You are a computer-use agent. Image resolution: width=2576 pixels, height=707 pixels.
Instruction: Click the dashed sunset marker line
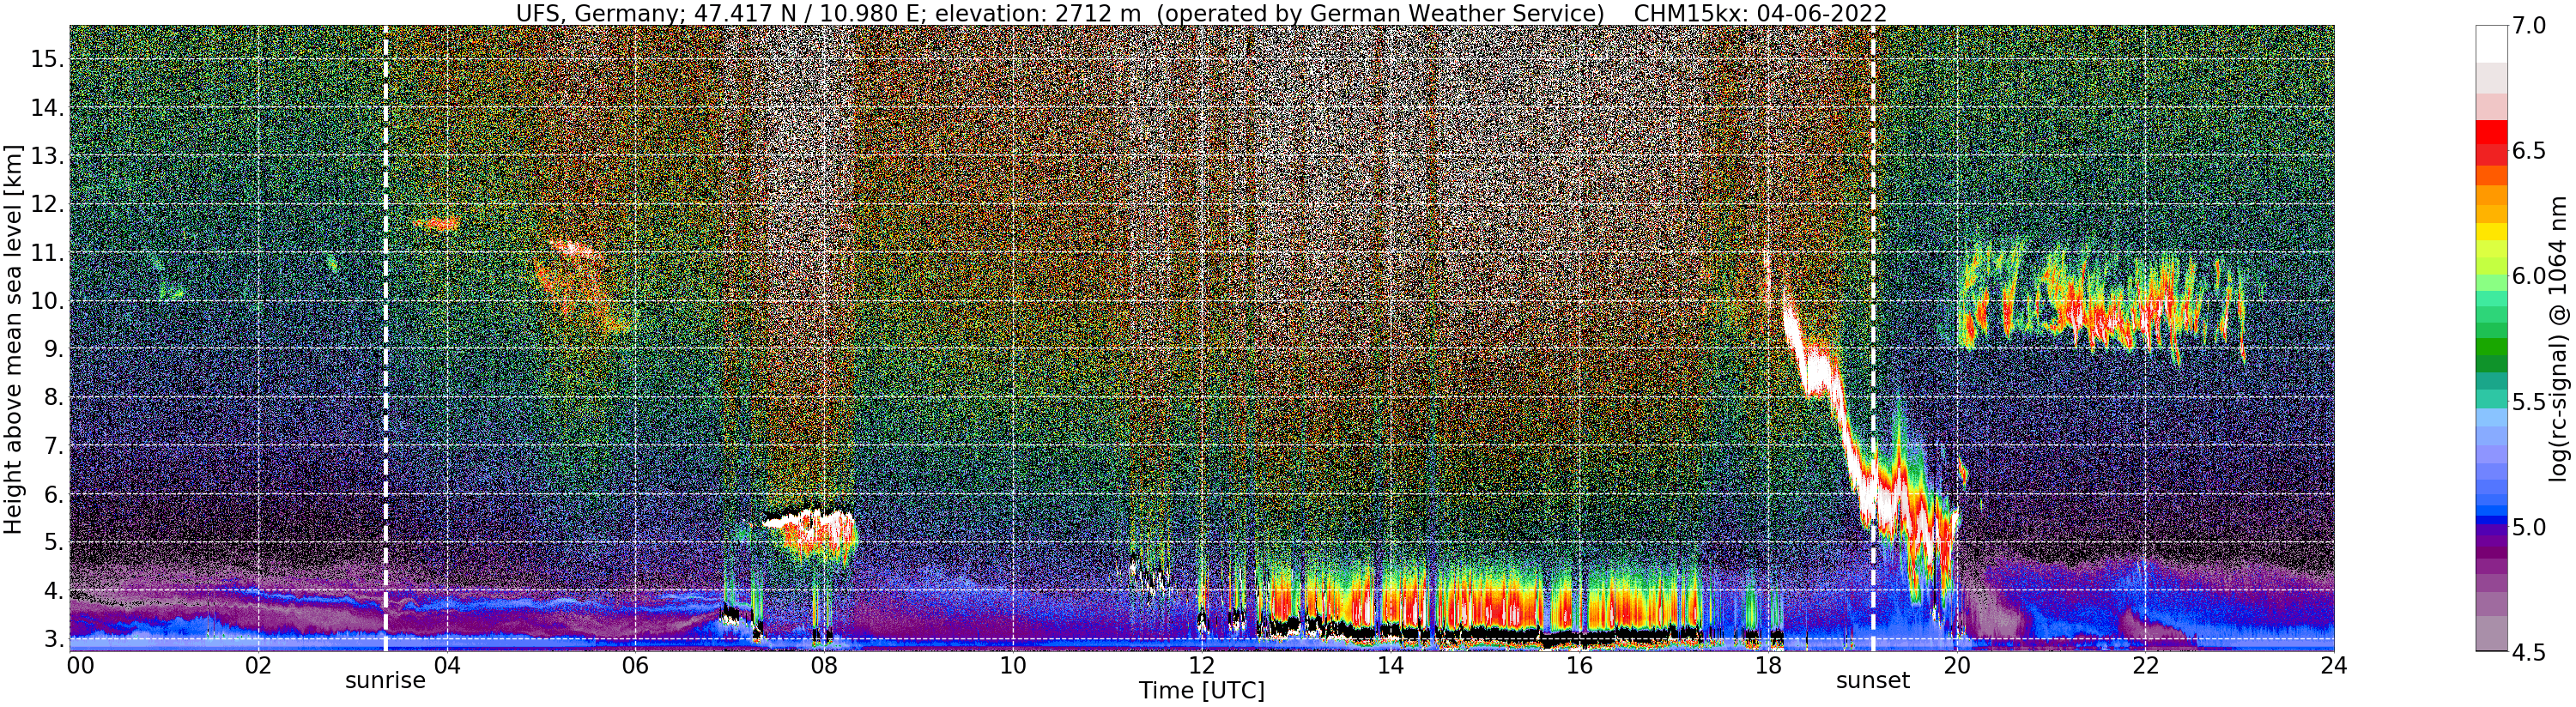[x=1872, y=338]
